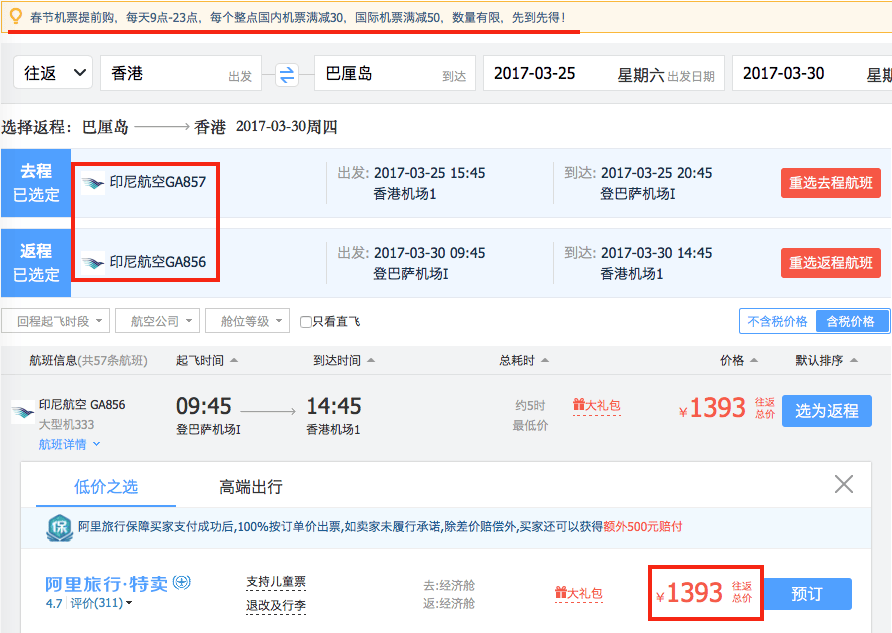Viewport: 892px width, 633px height.
Task: Close the fare options panel
Action: pos(844,484)
